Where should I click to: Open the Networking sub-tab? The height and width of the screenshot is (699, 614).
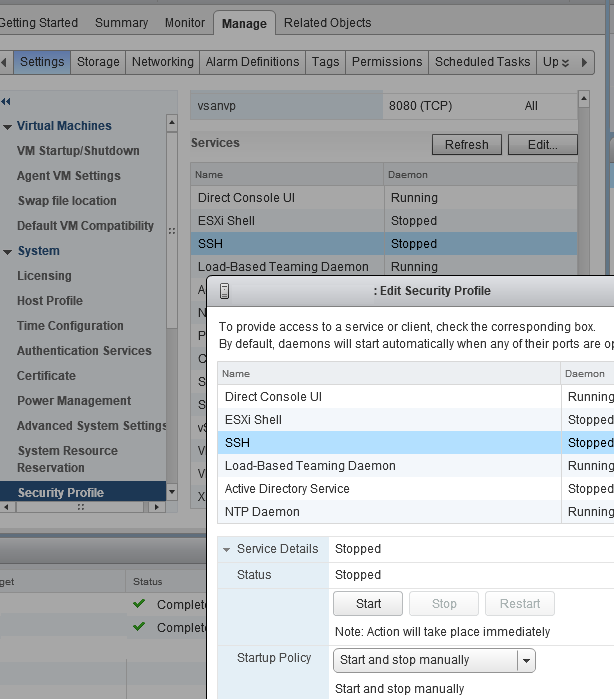(163, 62)
